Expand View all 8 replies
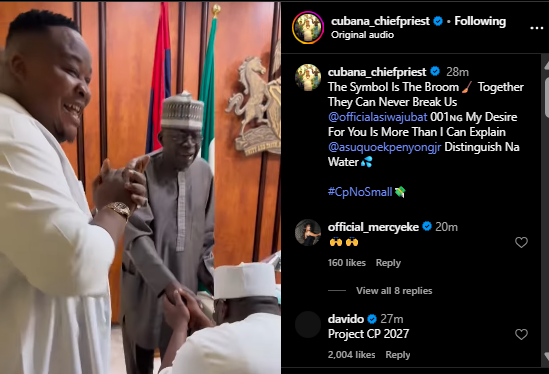The height and width of the screenshot is (374, 549). pyautogui.click(x=394, y=291)
